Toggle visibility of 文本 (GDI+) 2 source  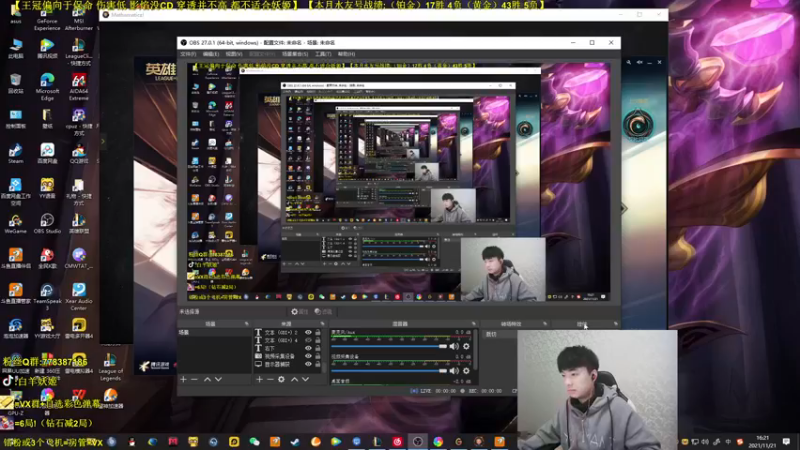click(x=308, y=332)
